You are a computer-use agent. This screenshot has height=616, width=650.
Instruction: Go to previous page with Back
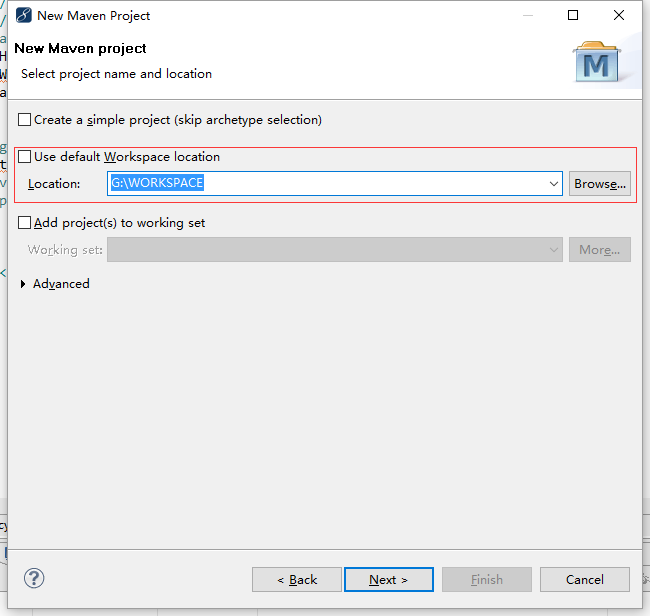click(297, 580)
